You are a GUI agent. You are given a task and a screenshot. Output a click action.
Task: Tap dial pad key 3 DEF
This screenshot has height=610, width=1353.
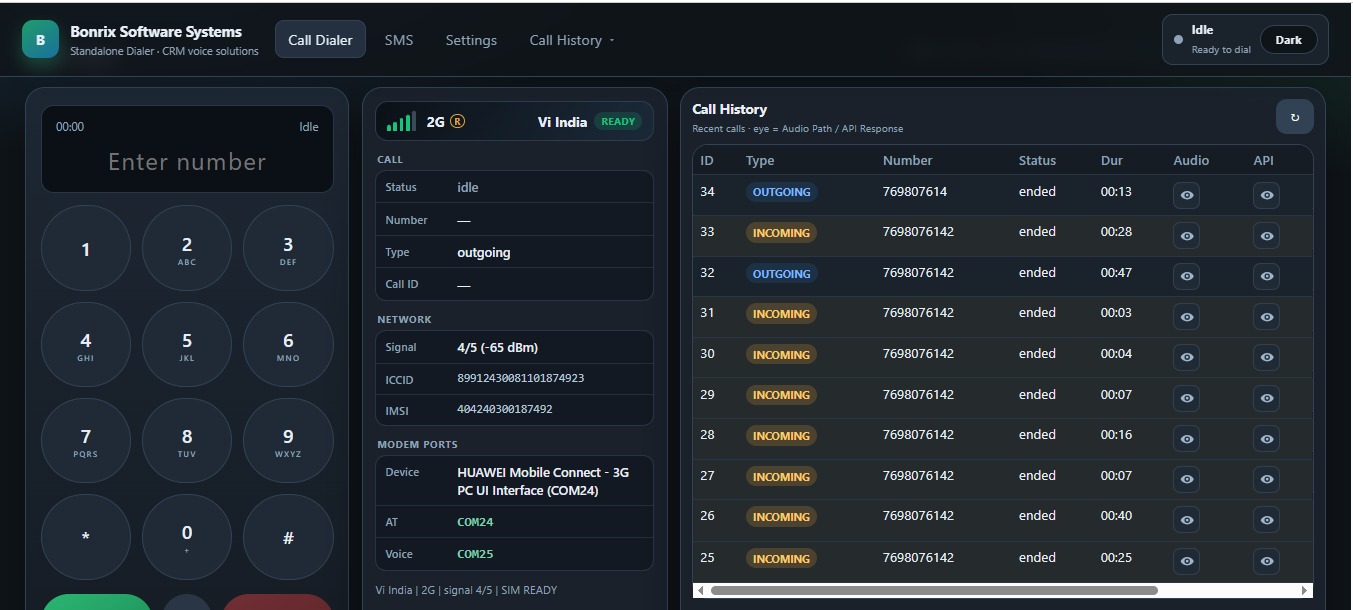tap(288, 249)
